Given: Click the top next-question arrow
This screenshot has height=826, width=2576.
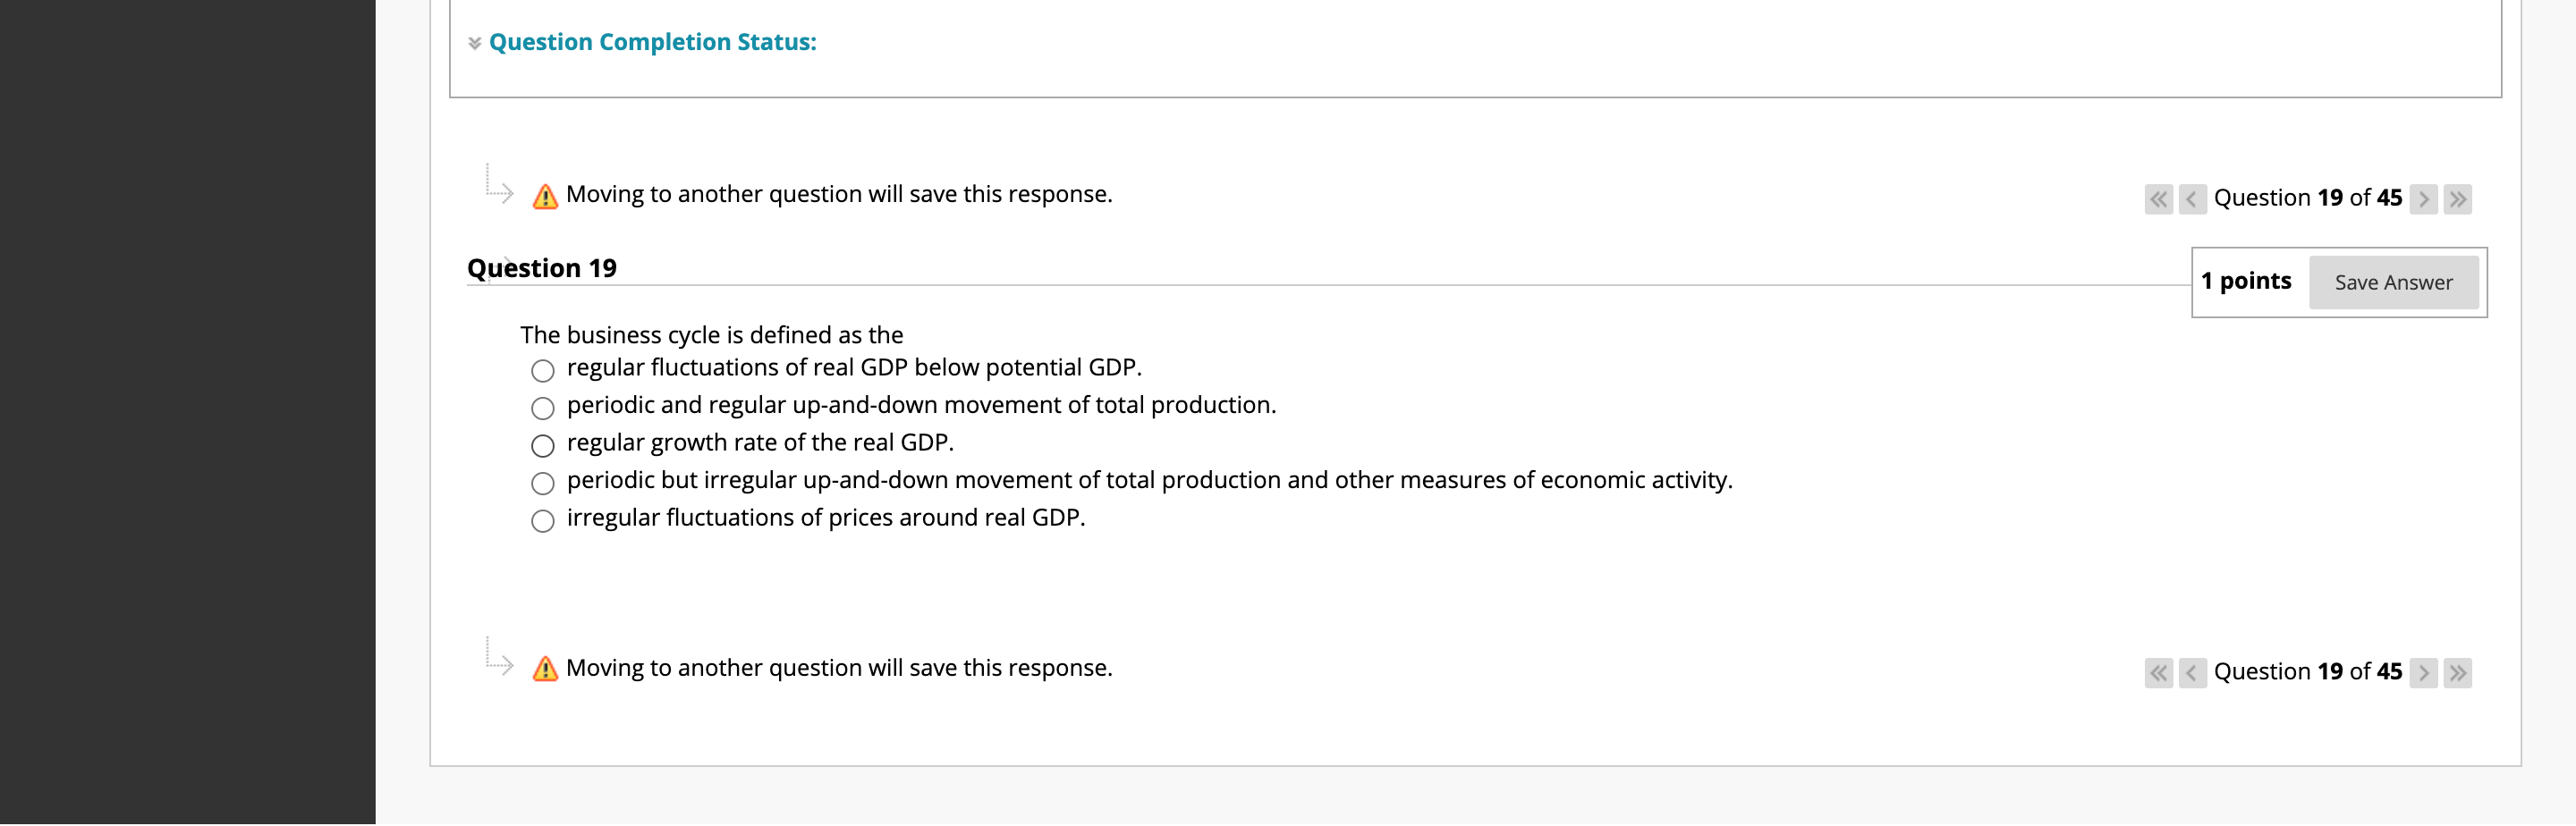Looking at the screenshot, I should click(2424, 198).
